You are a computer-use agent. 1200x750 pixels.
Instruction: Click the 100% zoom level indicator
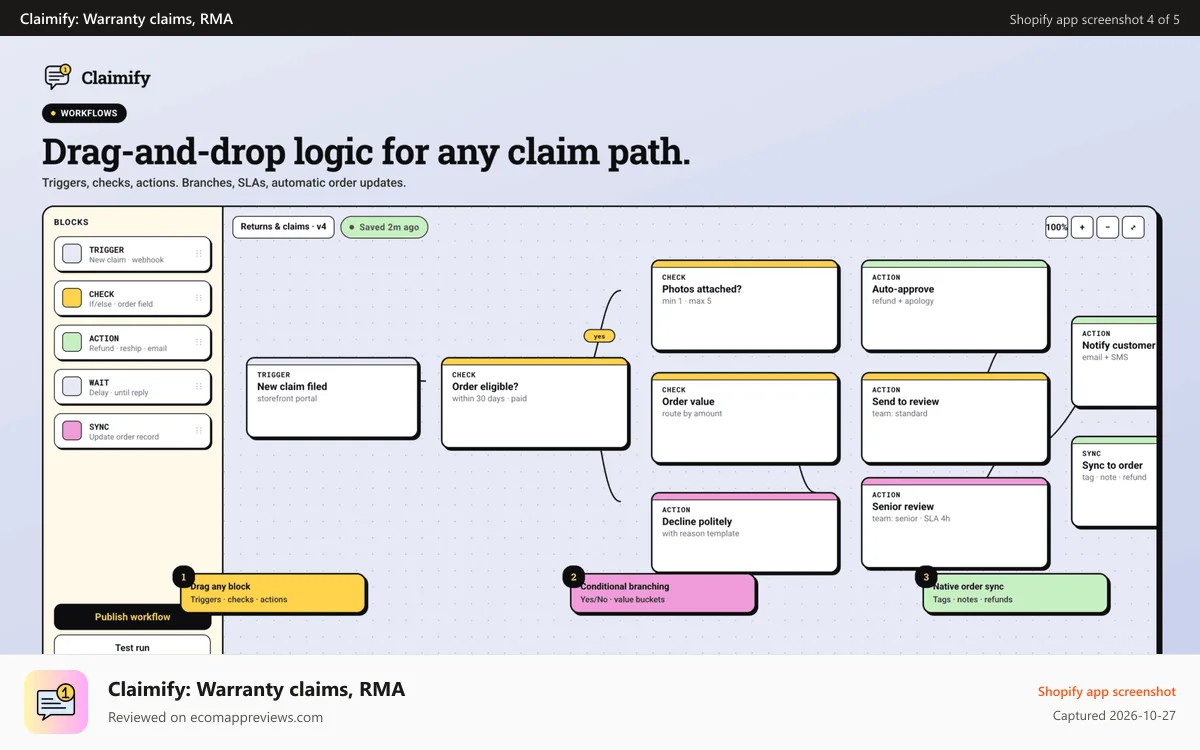coord(1056,228)
